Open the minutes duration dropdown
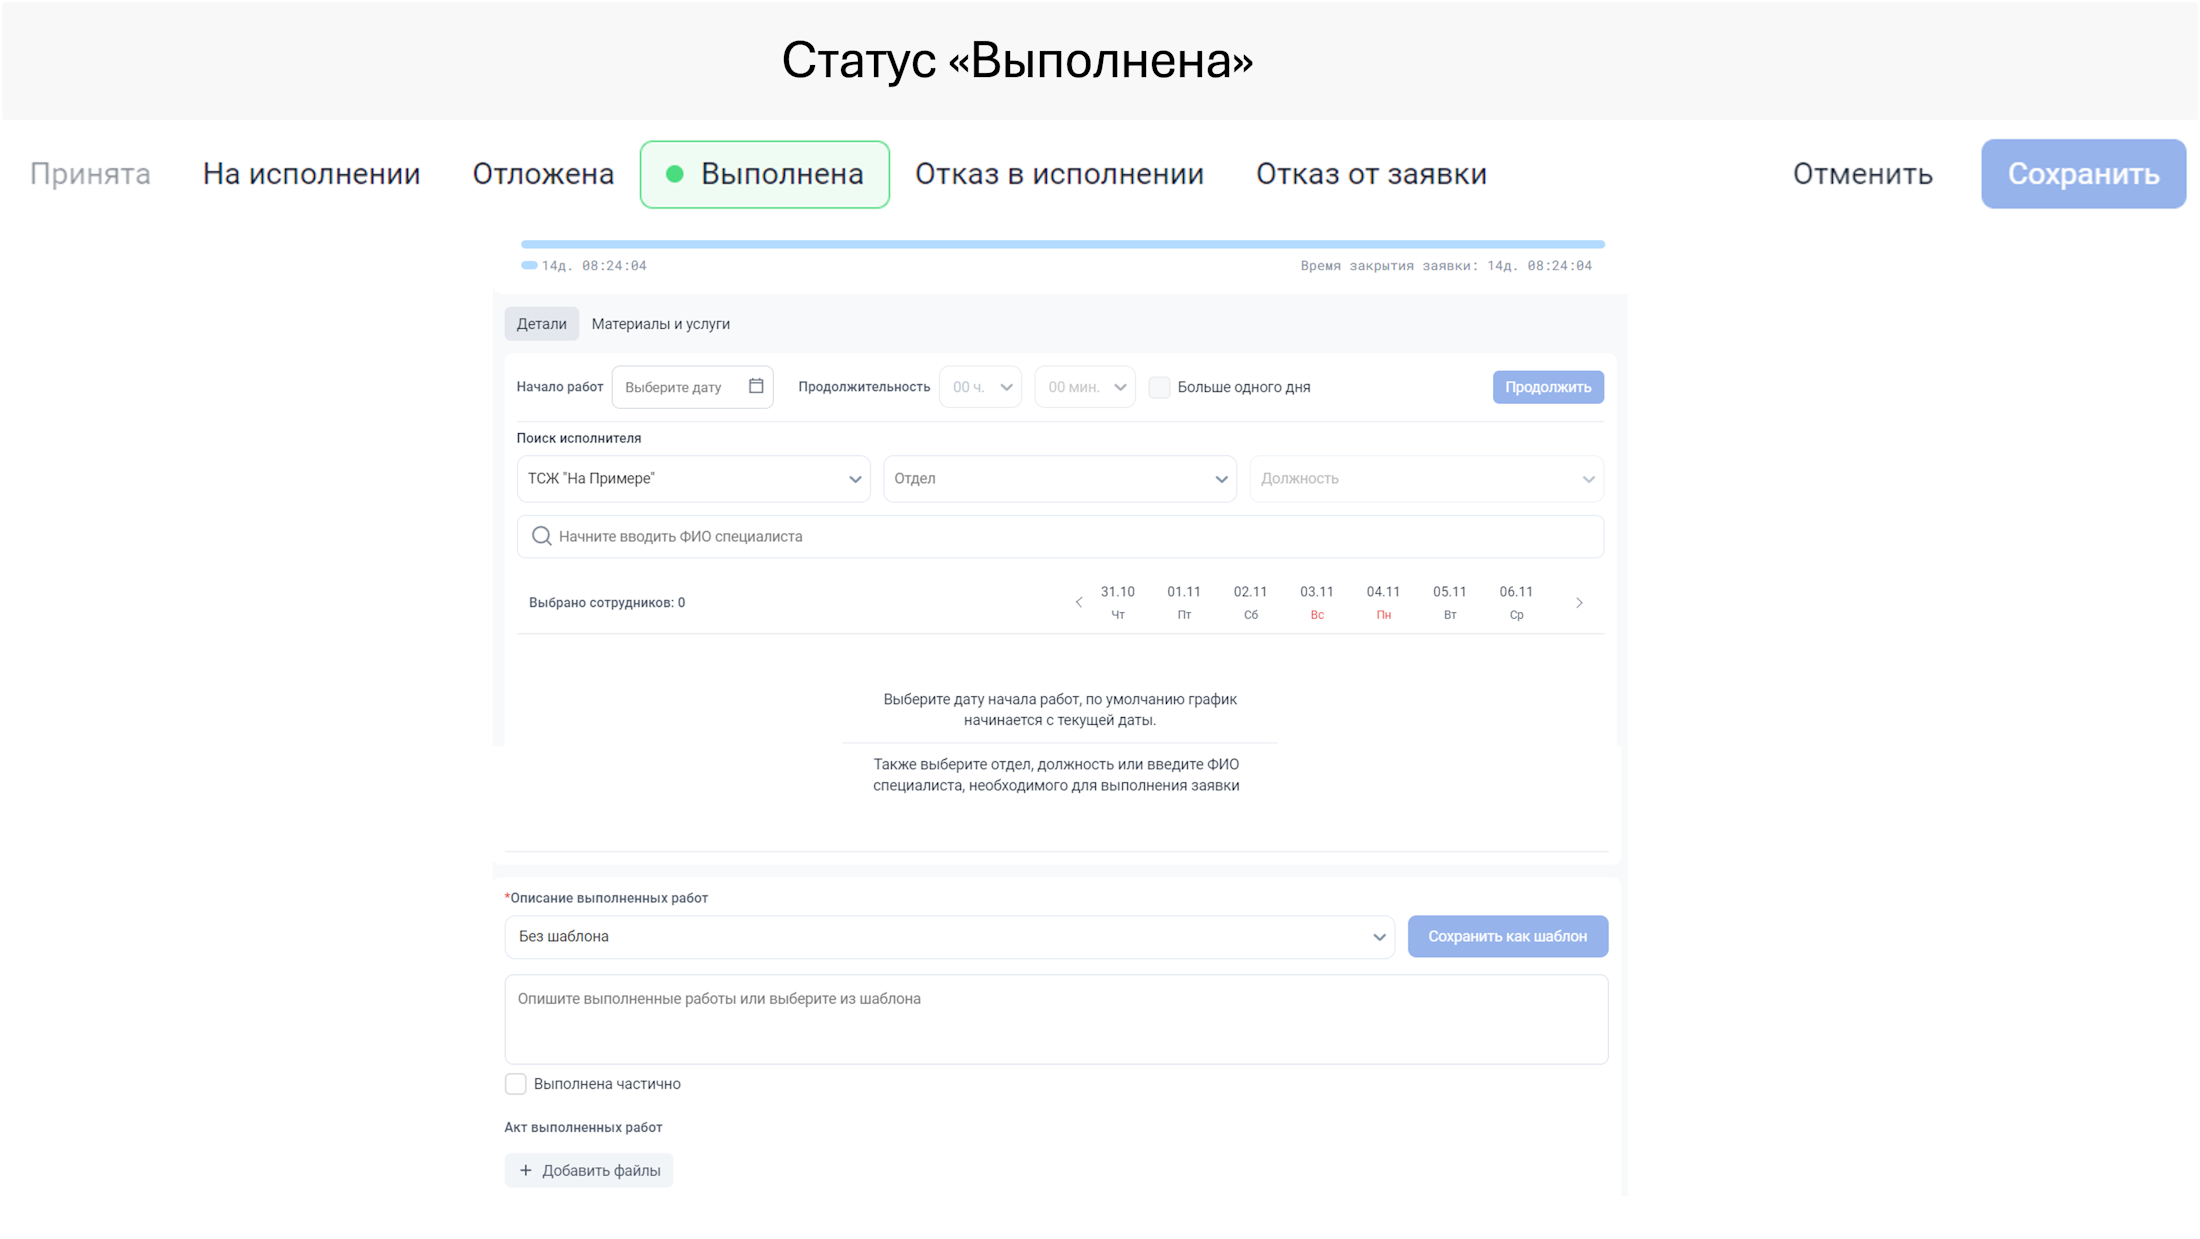This screenshot has width=2200, height=1239. 1085,387
